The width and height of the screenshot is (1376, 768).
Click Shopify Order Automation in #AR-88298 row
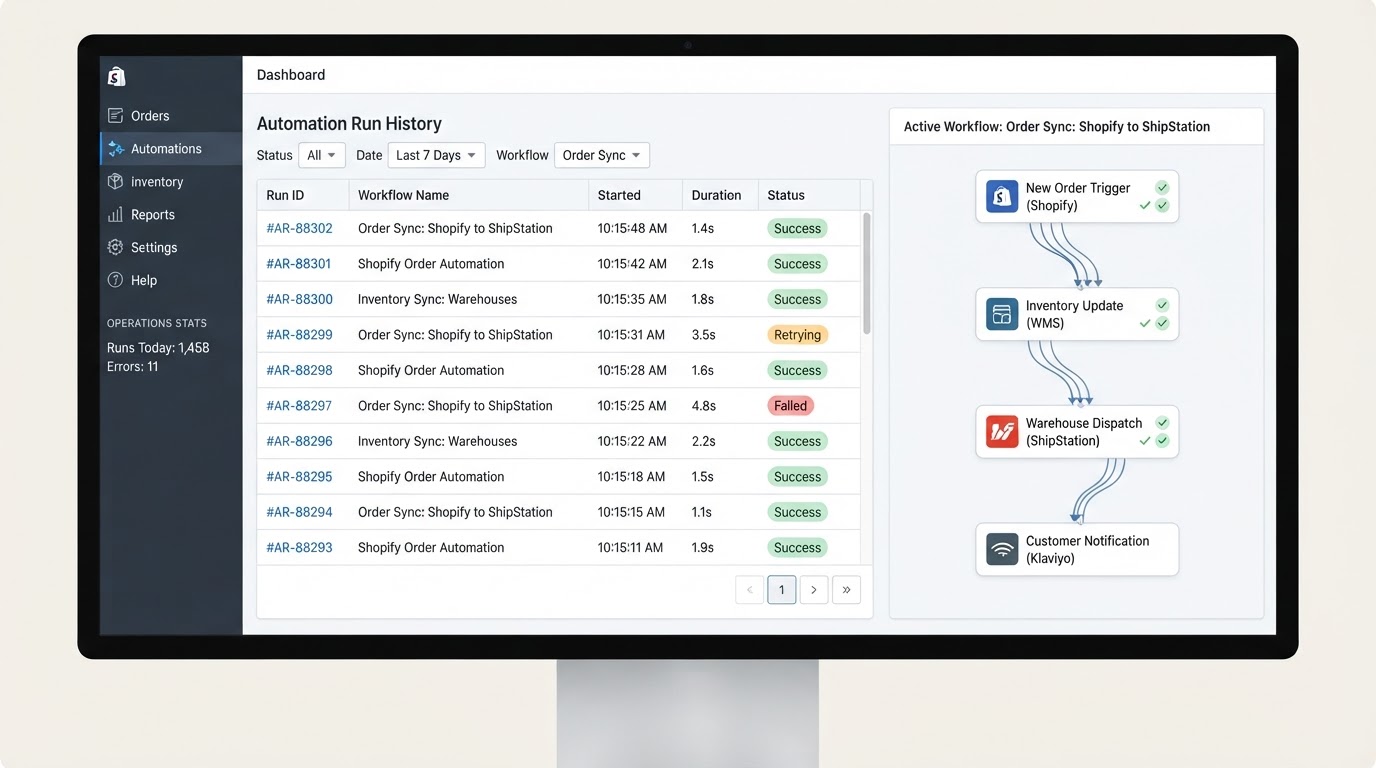(431, 370)
